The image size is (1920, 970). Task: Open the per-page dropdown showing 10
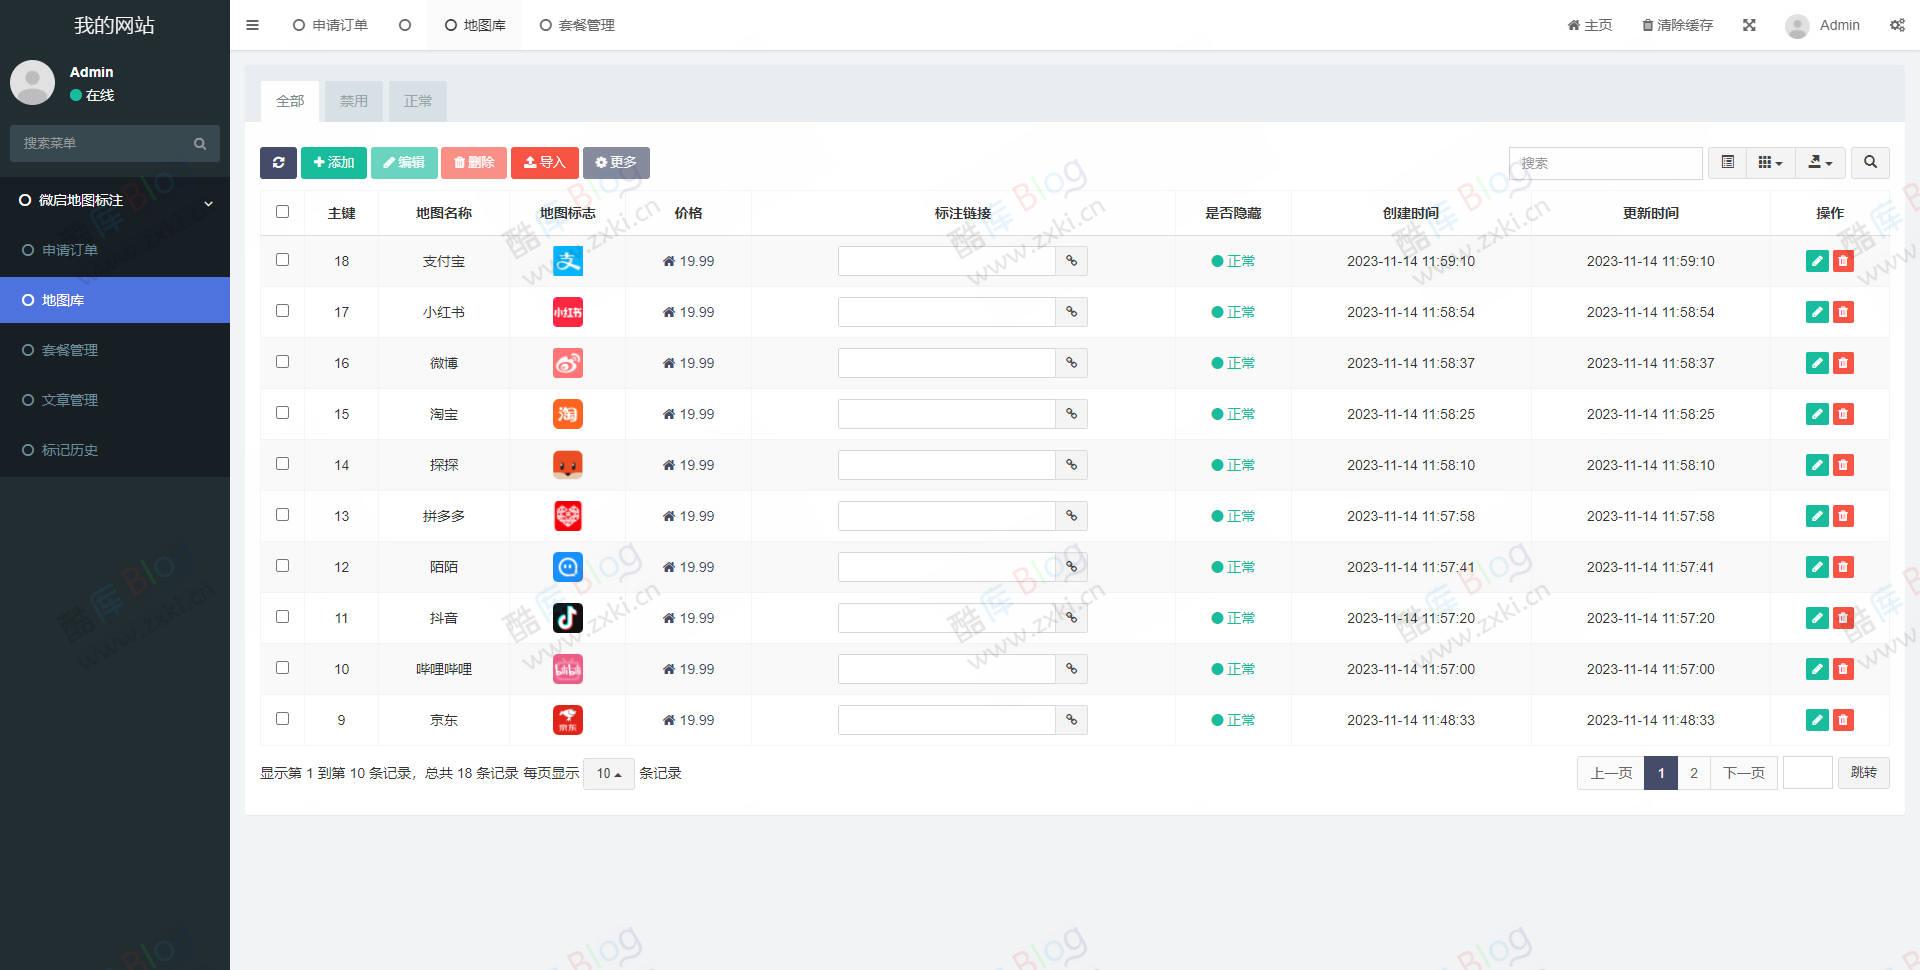click(x=608, y=773)
